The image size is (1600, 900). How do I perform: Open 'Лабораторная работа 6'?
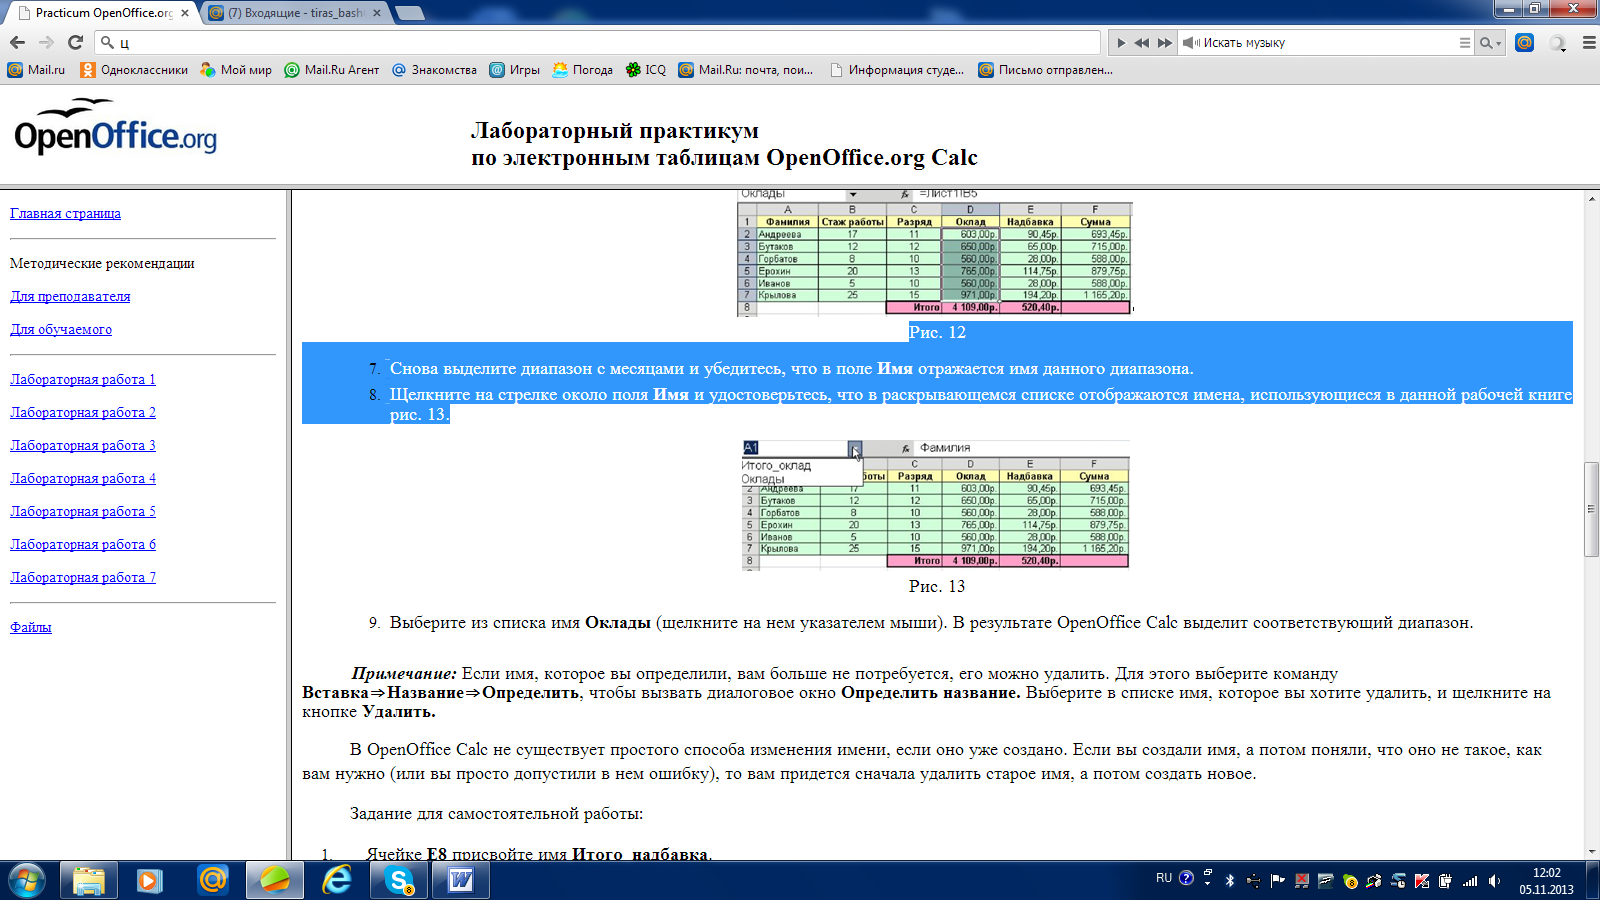[83, 544]
